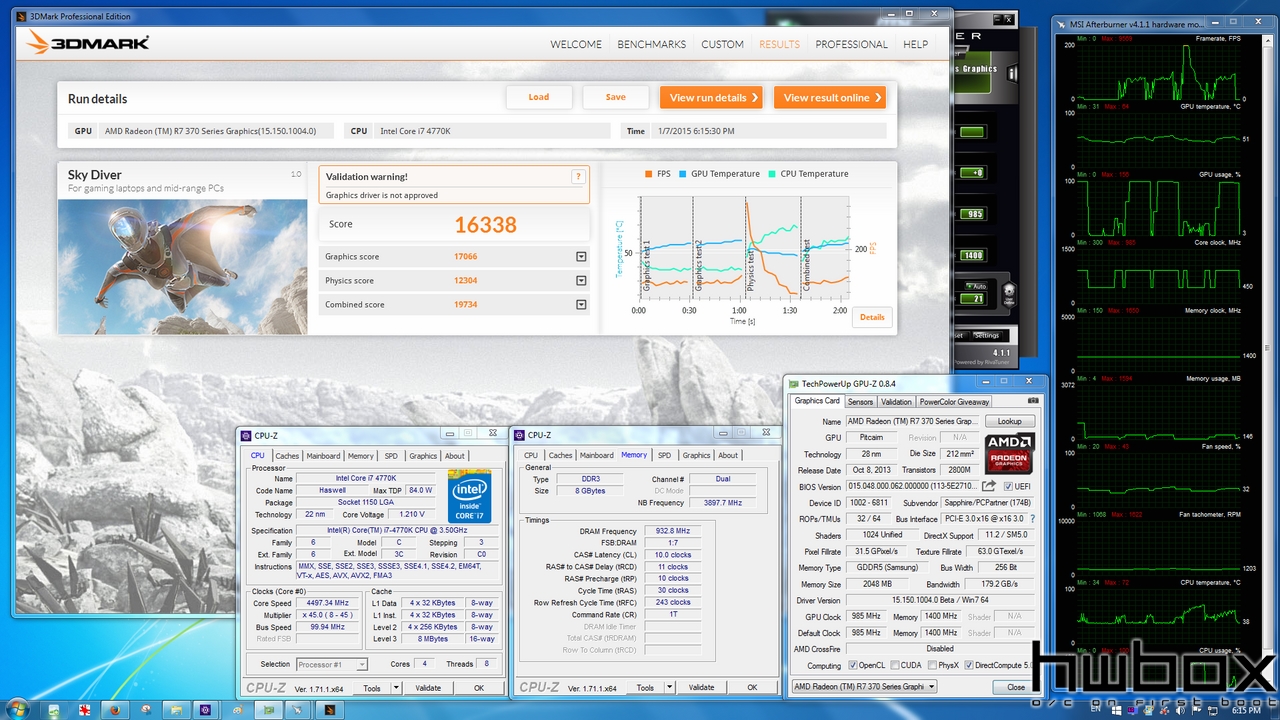Open the Validation tab in GPU-Z

point(896,402)
